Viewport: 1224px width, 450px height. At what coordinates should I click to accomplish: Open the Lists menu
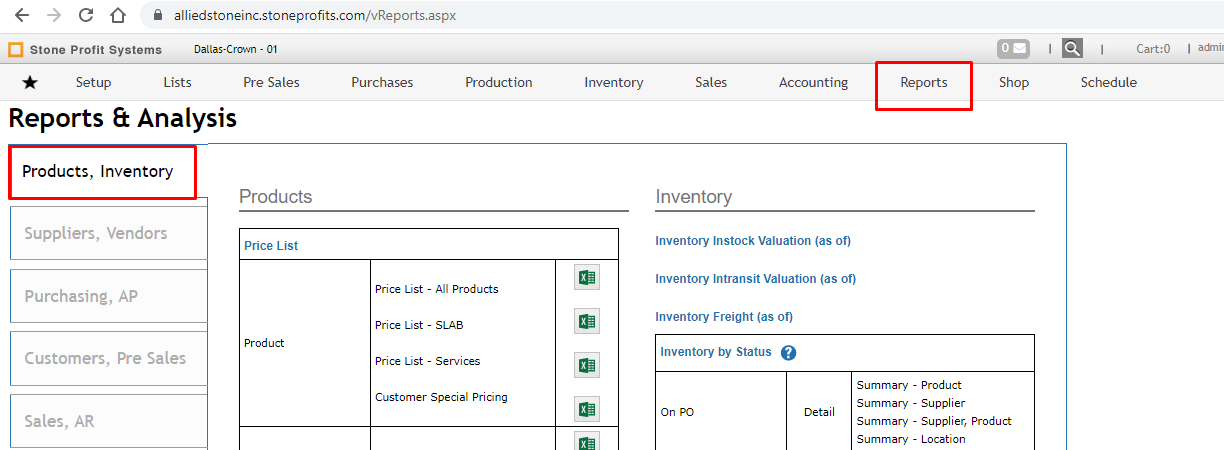[x=178, y=83]
